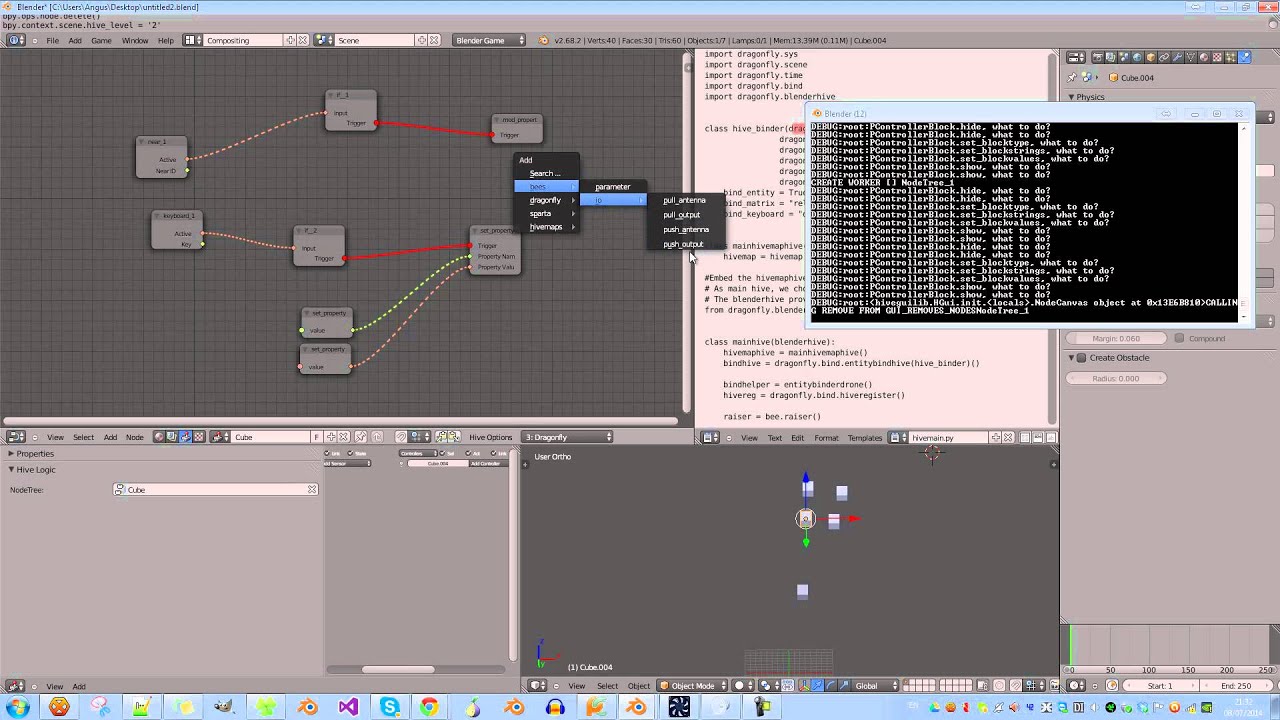Open the Object Mode dropdown
The width and height of the screenshot is (1280, 720).
693,685
